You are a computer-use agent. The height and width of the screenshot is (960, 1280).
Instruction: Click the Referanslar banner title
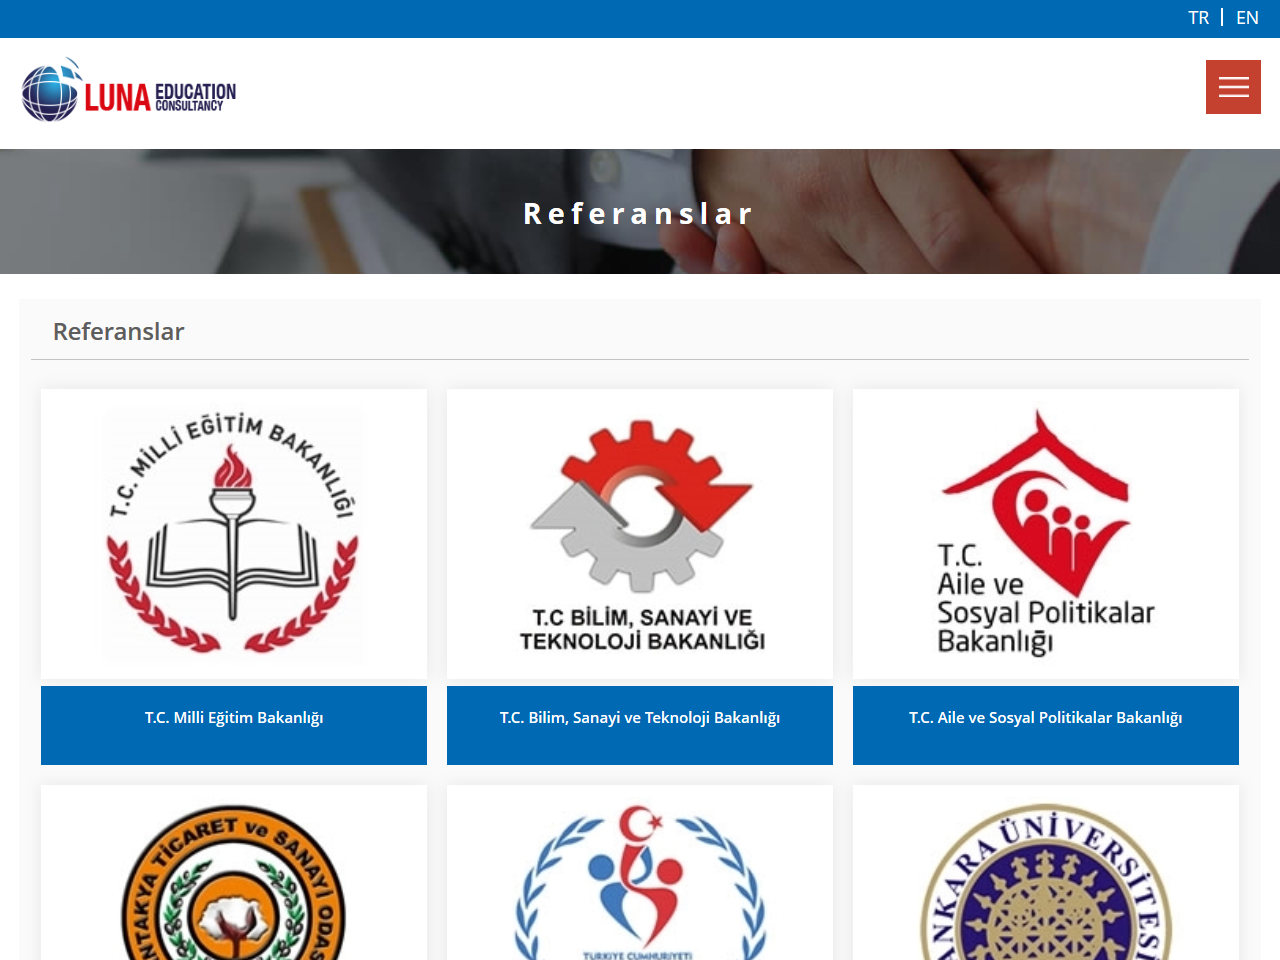638,214
